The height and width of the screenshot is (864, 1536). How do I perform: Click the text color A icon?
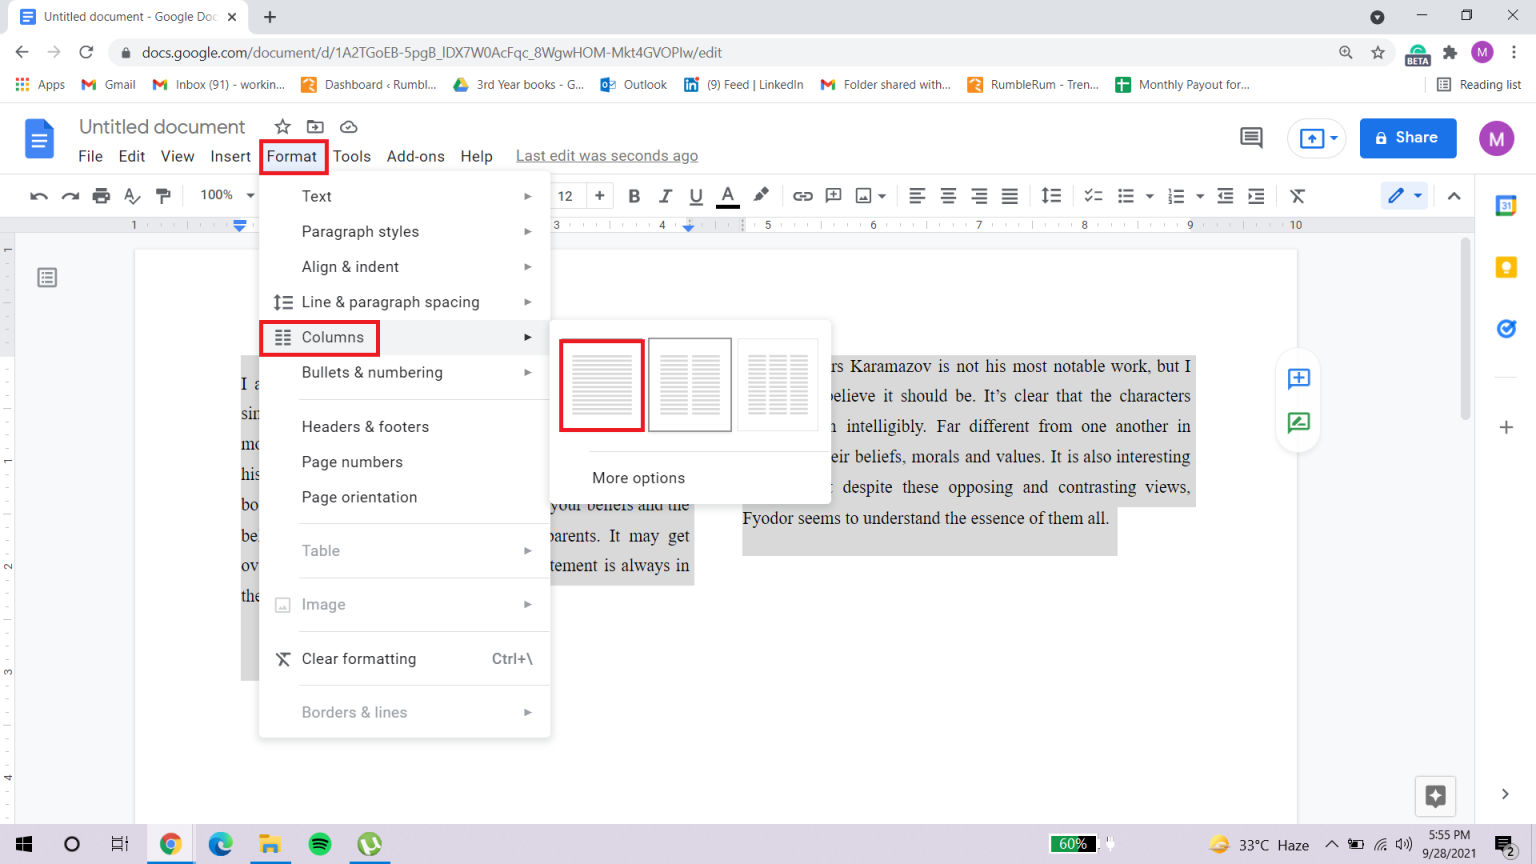(x=728, y=196)
